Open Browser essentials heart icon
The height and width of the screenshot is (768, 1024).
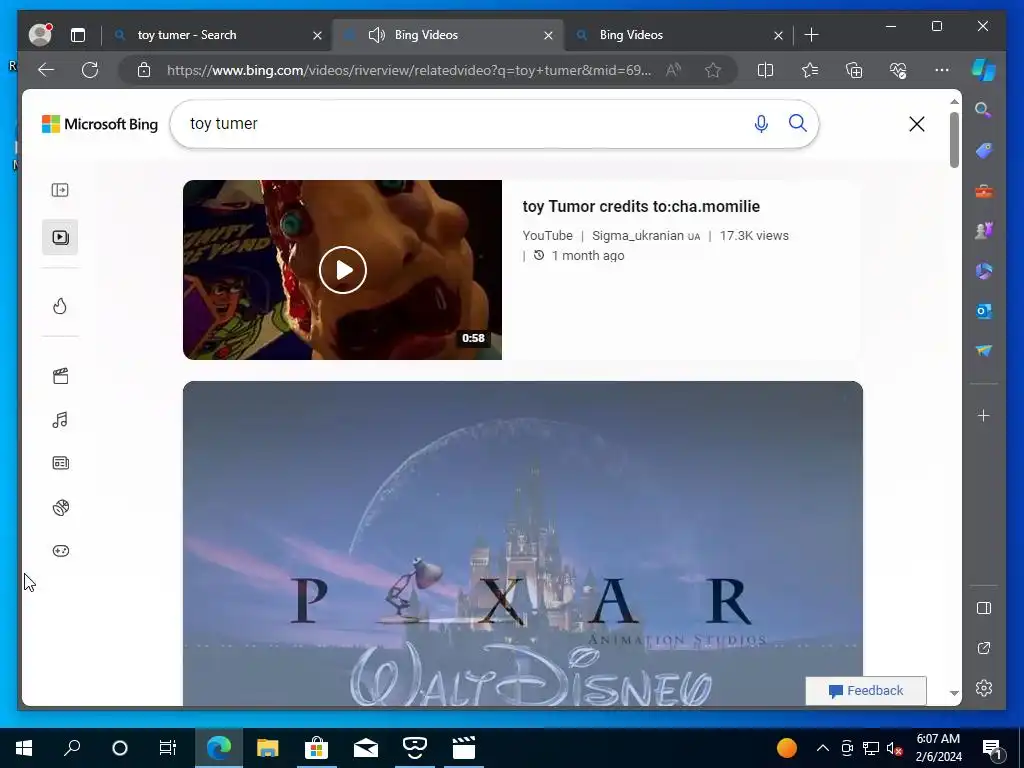click(x=898, y=70)
